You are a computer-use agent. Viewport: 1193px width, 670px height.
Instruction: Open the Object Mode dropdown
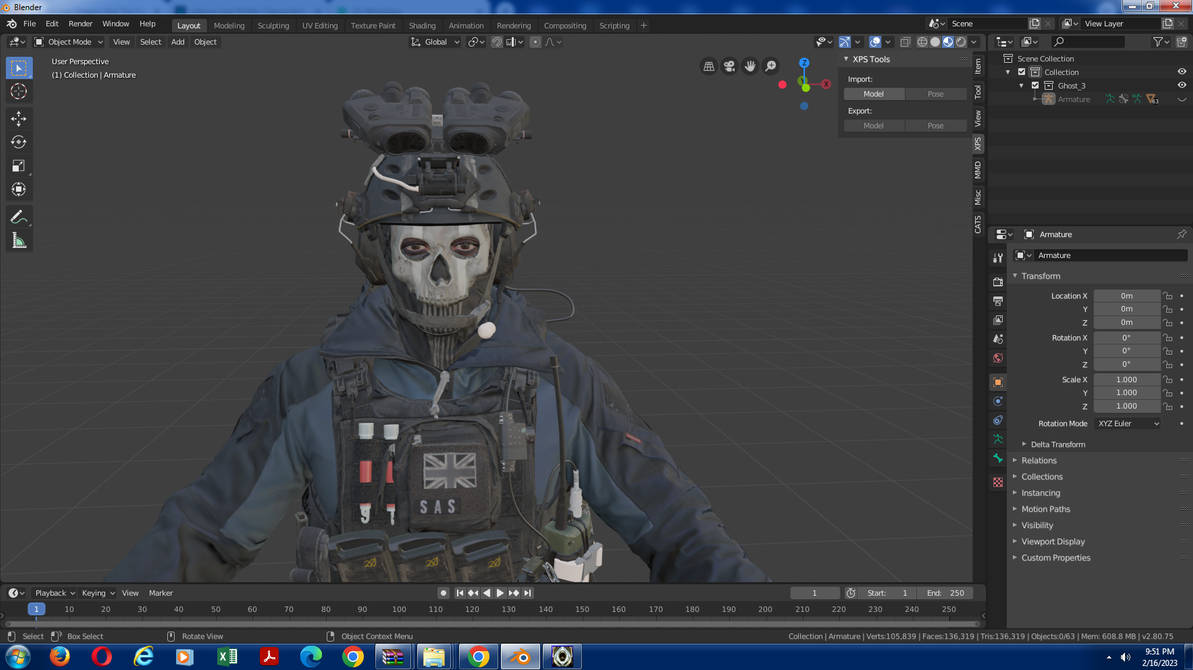[x=68, y=42]
